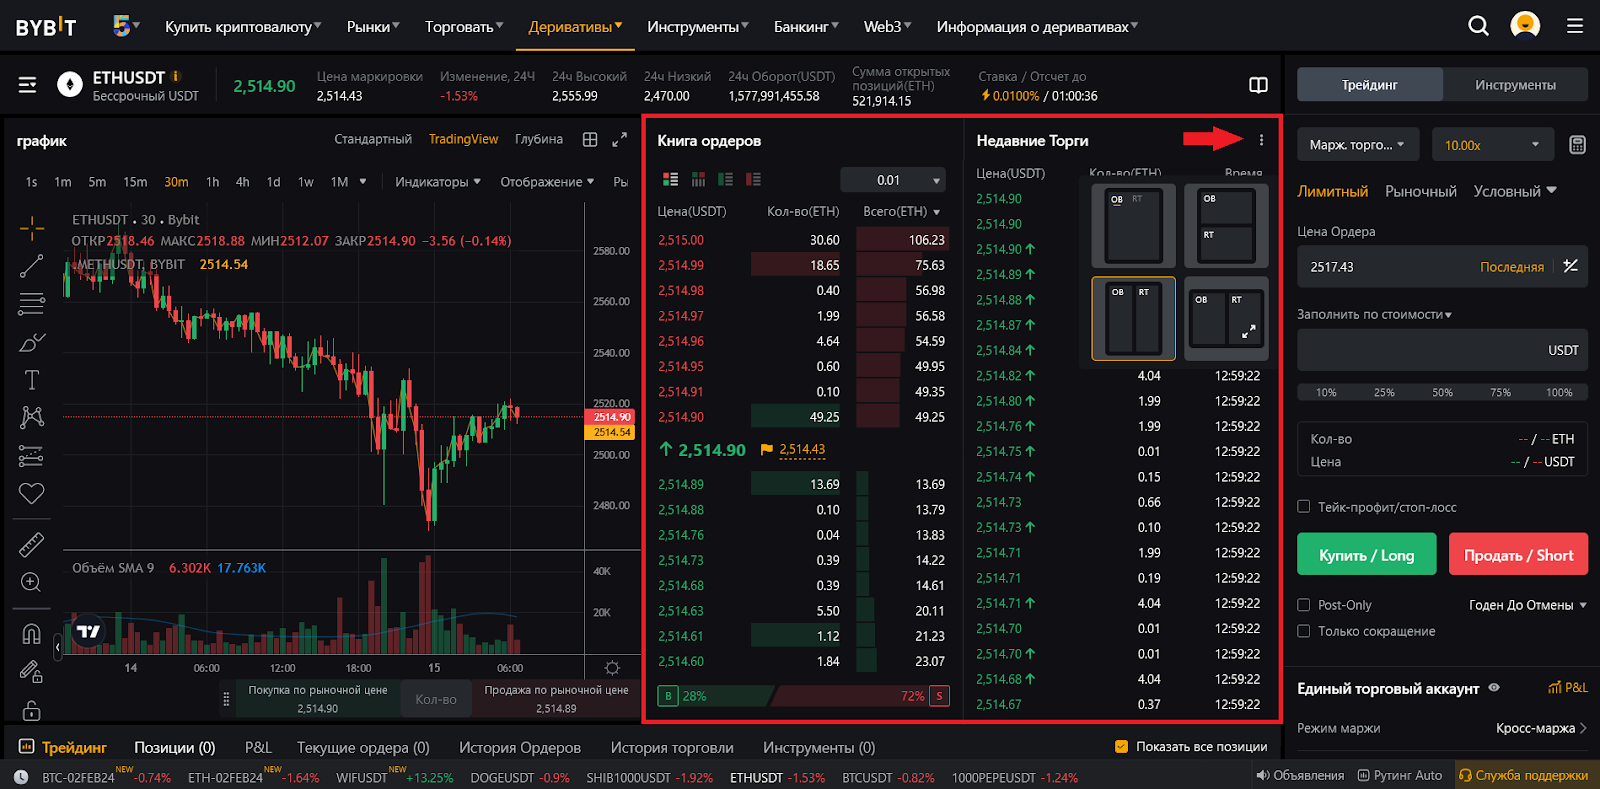Add chart to favorites with heart icon
Image resolution: width=1600 pixels, height=789 pixels.
click(x=32, y=493)
